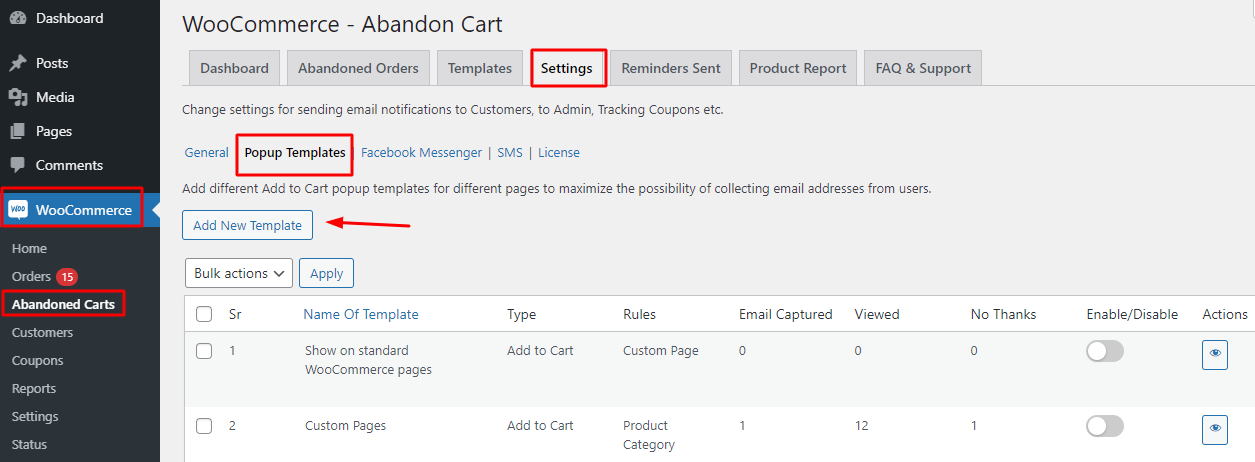Click the Apply bulk action button
The height and width of the screenshot is (462, 1255).
pos(327,273)
